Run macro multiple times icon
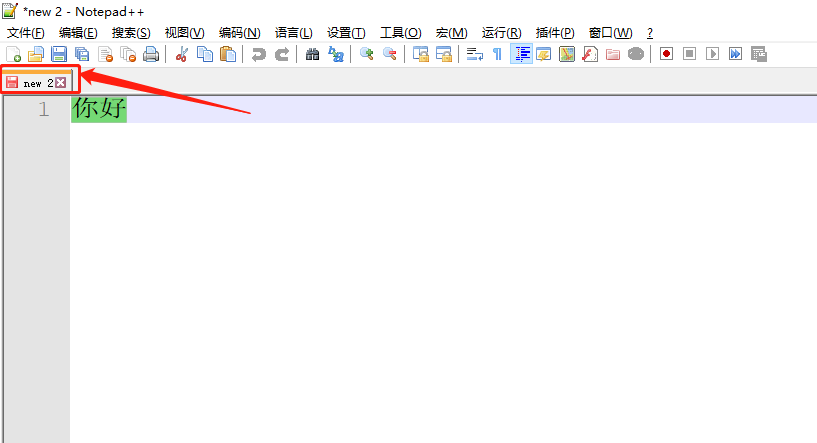817x443 pixels. point(735,54)
